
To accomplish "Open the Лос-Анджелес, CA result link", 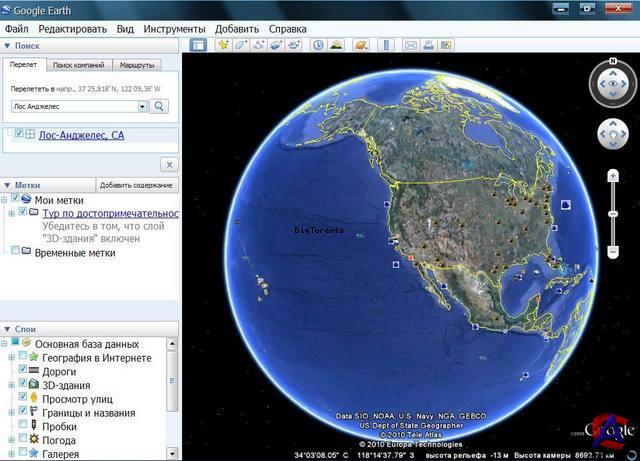I will [81, 135].
